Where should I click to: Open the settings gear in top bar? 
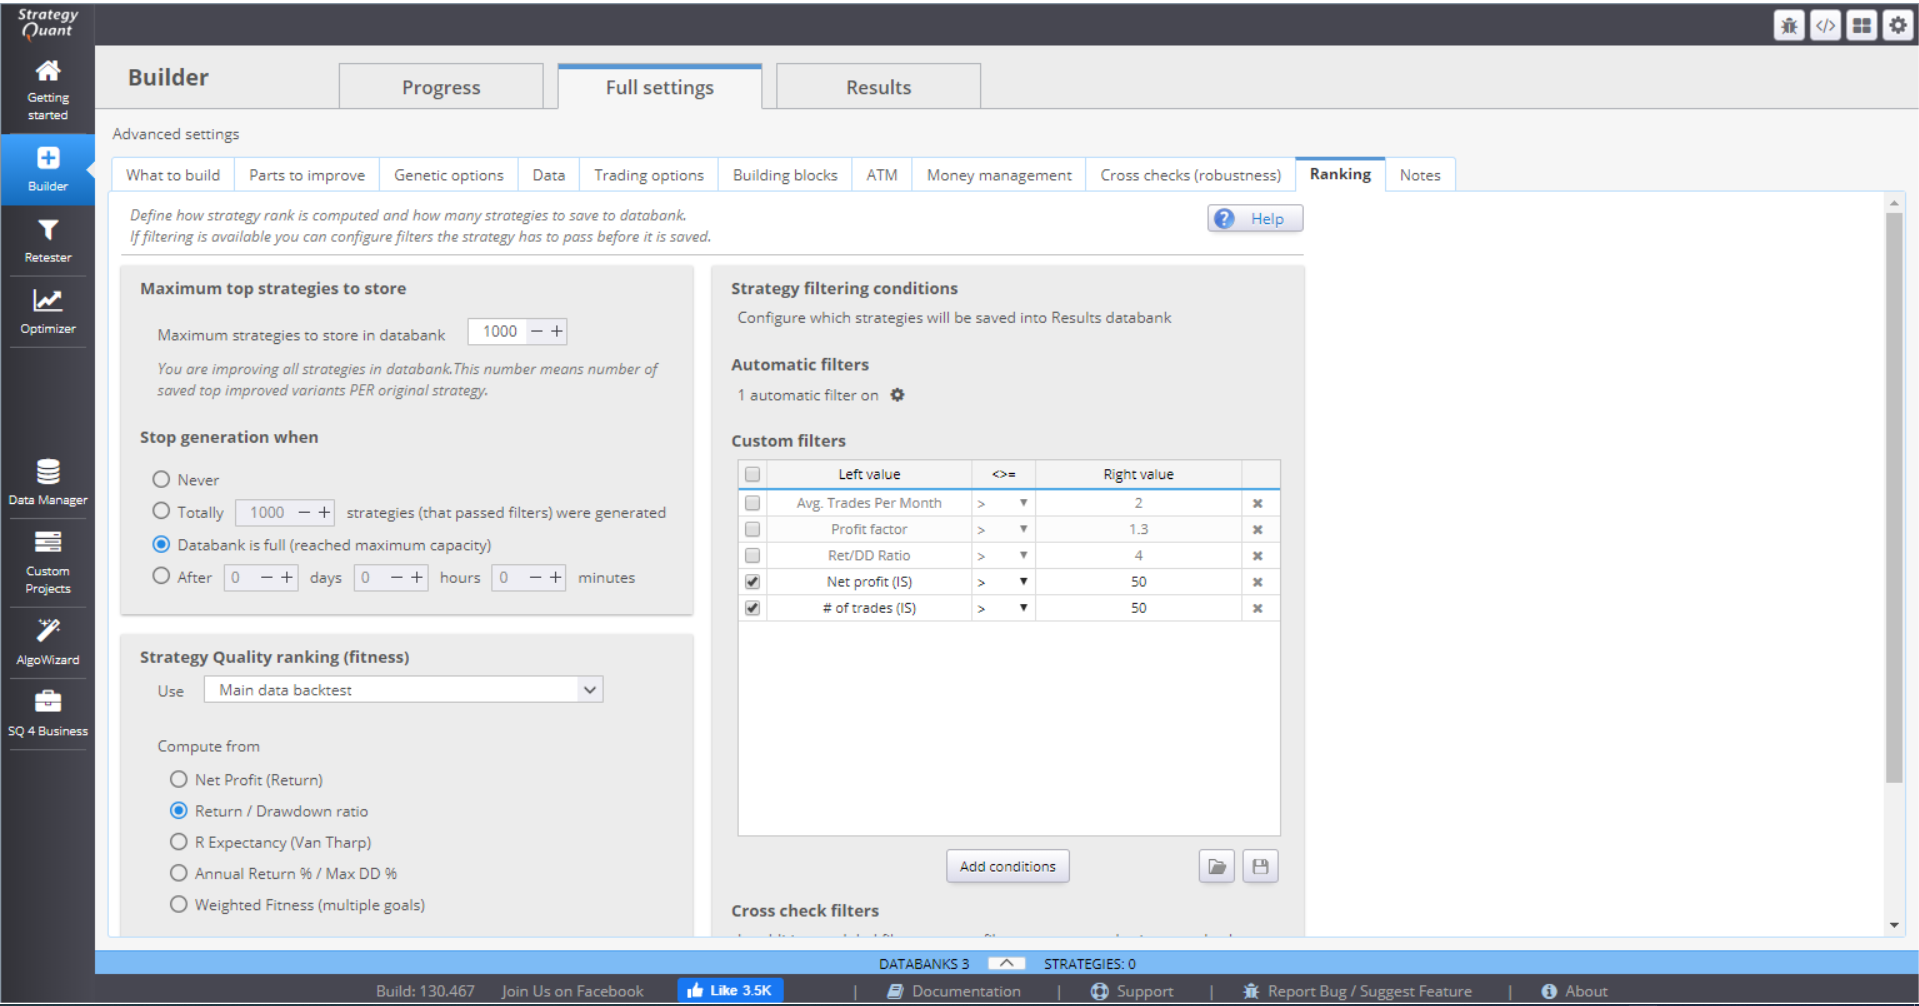click(1897, 25)
